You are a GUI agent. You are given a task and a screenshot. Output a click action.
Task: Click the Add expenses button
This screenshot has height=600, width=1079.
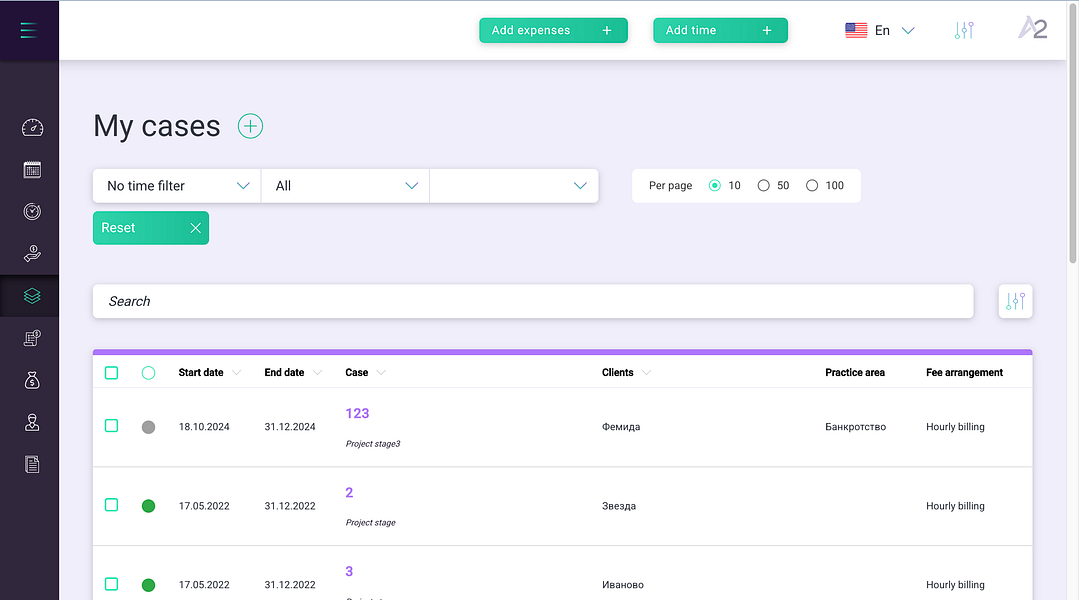553,30
